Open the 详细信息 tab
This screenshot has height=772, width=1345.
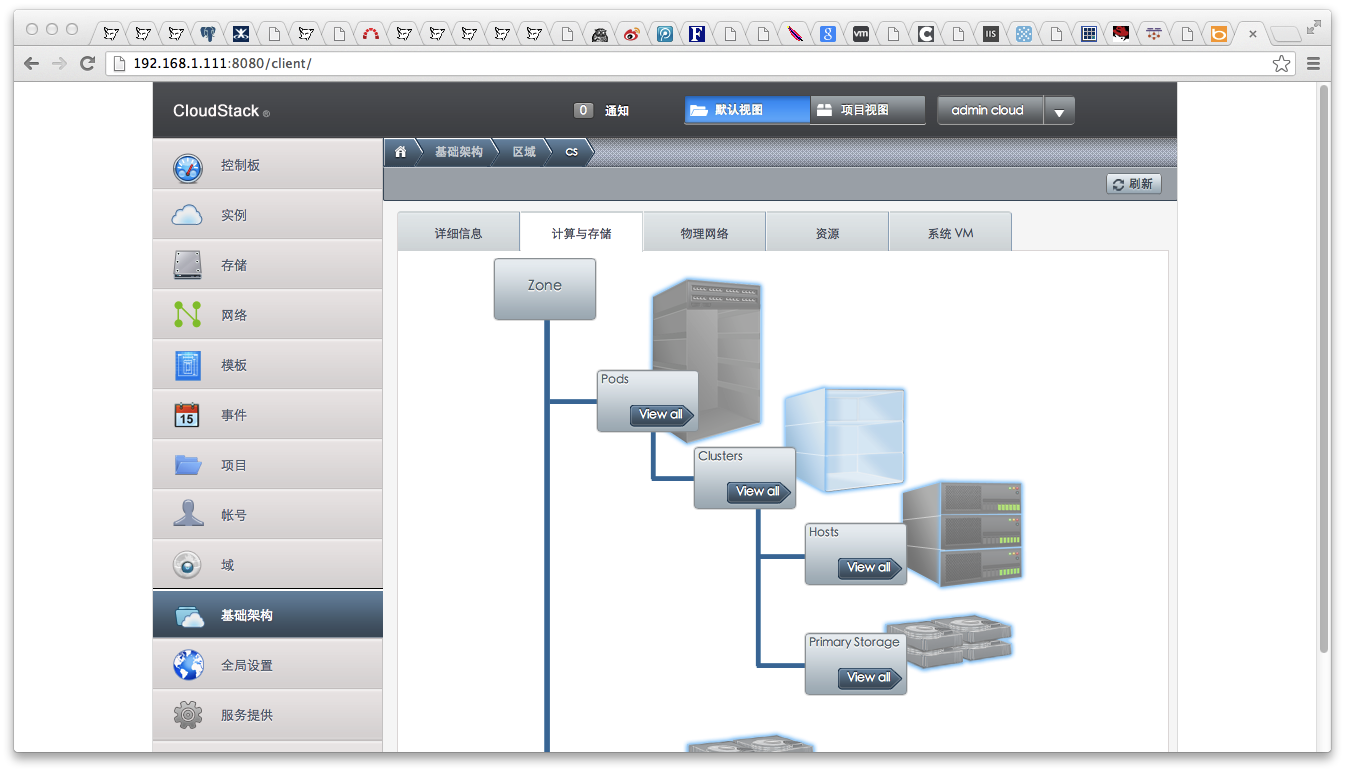coord(458,233)
